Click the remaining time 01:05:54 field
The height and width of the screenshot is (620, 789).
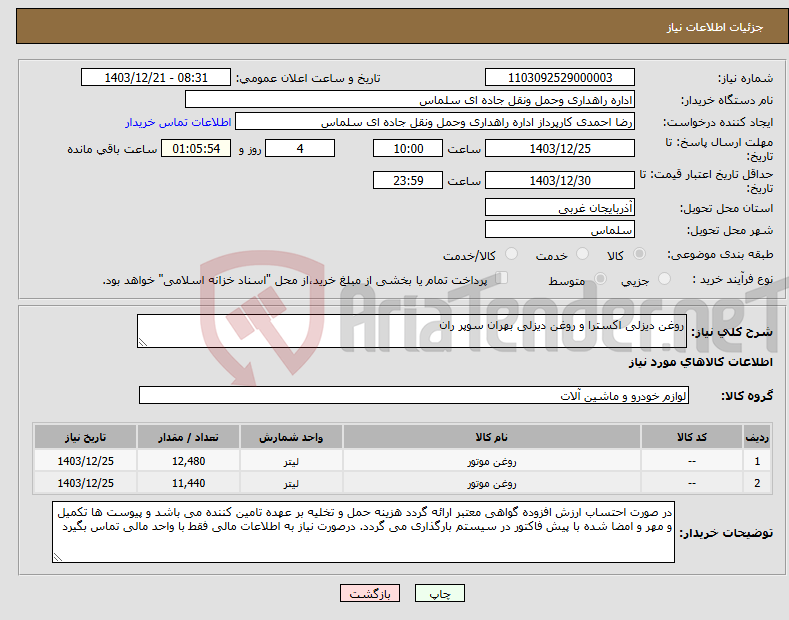tap(196, 148)
